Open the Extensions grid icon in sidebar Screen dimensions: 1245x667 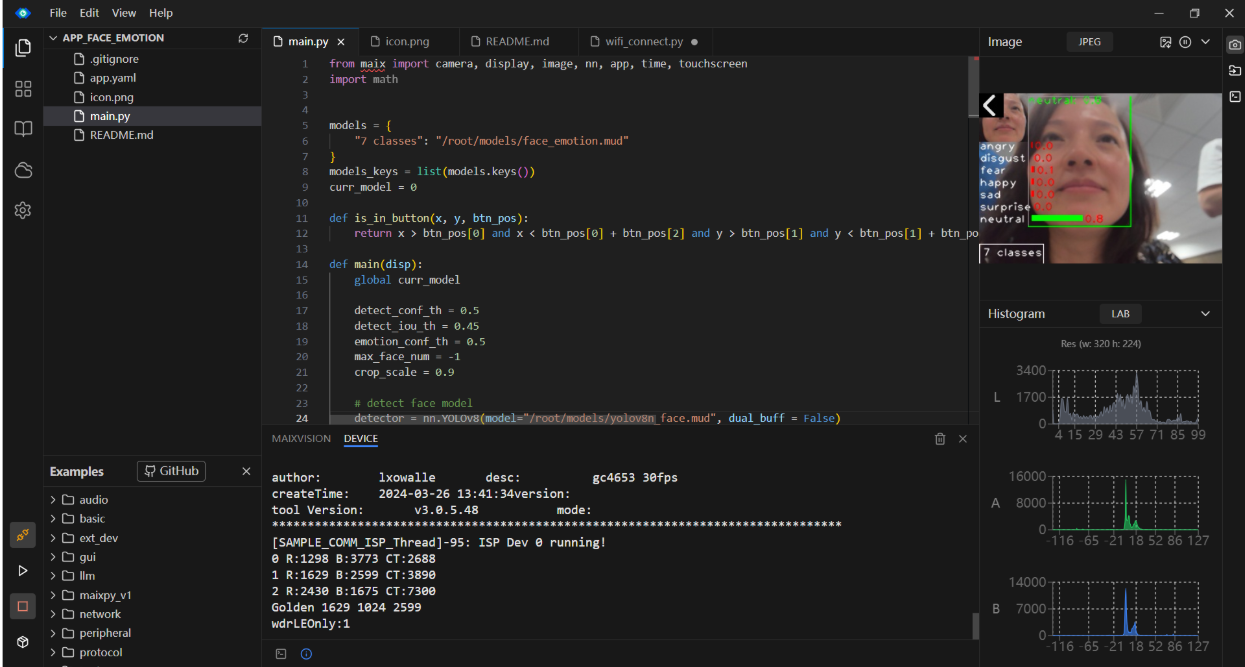pos(23,89)
